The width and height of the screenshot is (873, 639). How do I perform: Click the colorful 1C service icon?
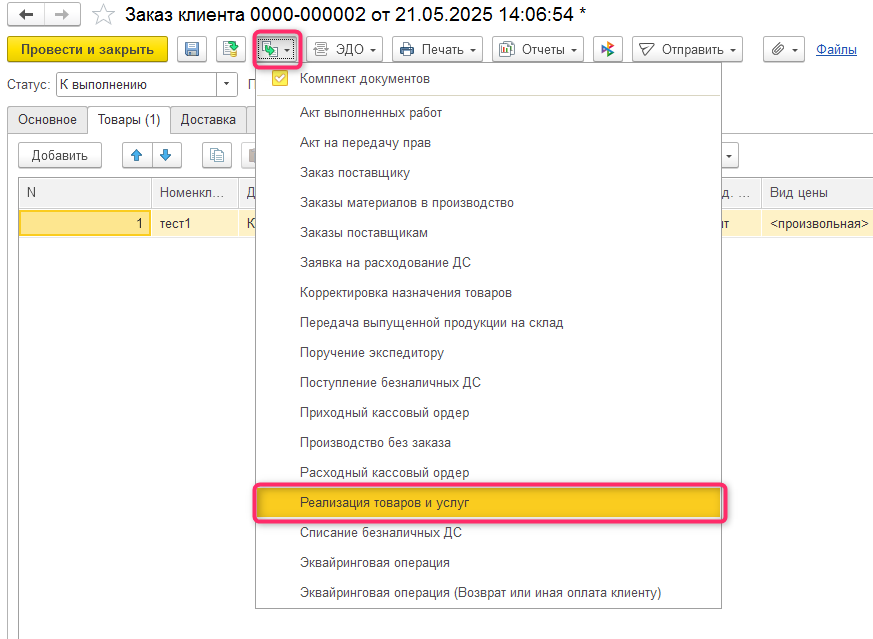[x=607, y=49]
